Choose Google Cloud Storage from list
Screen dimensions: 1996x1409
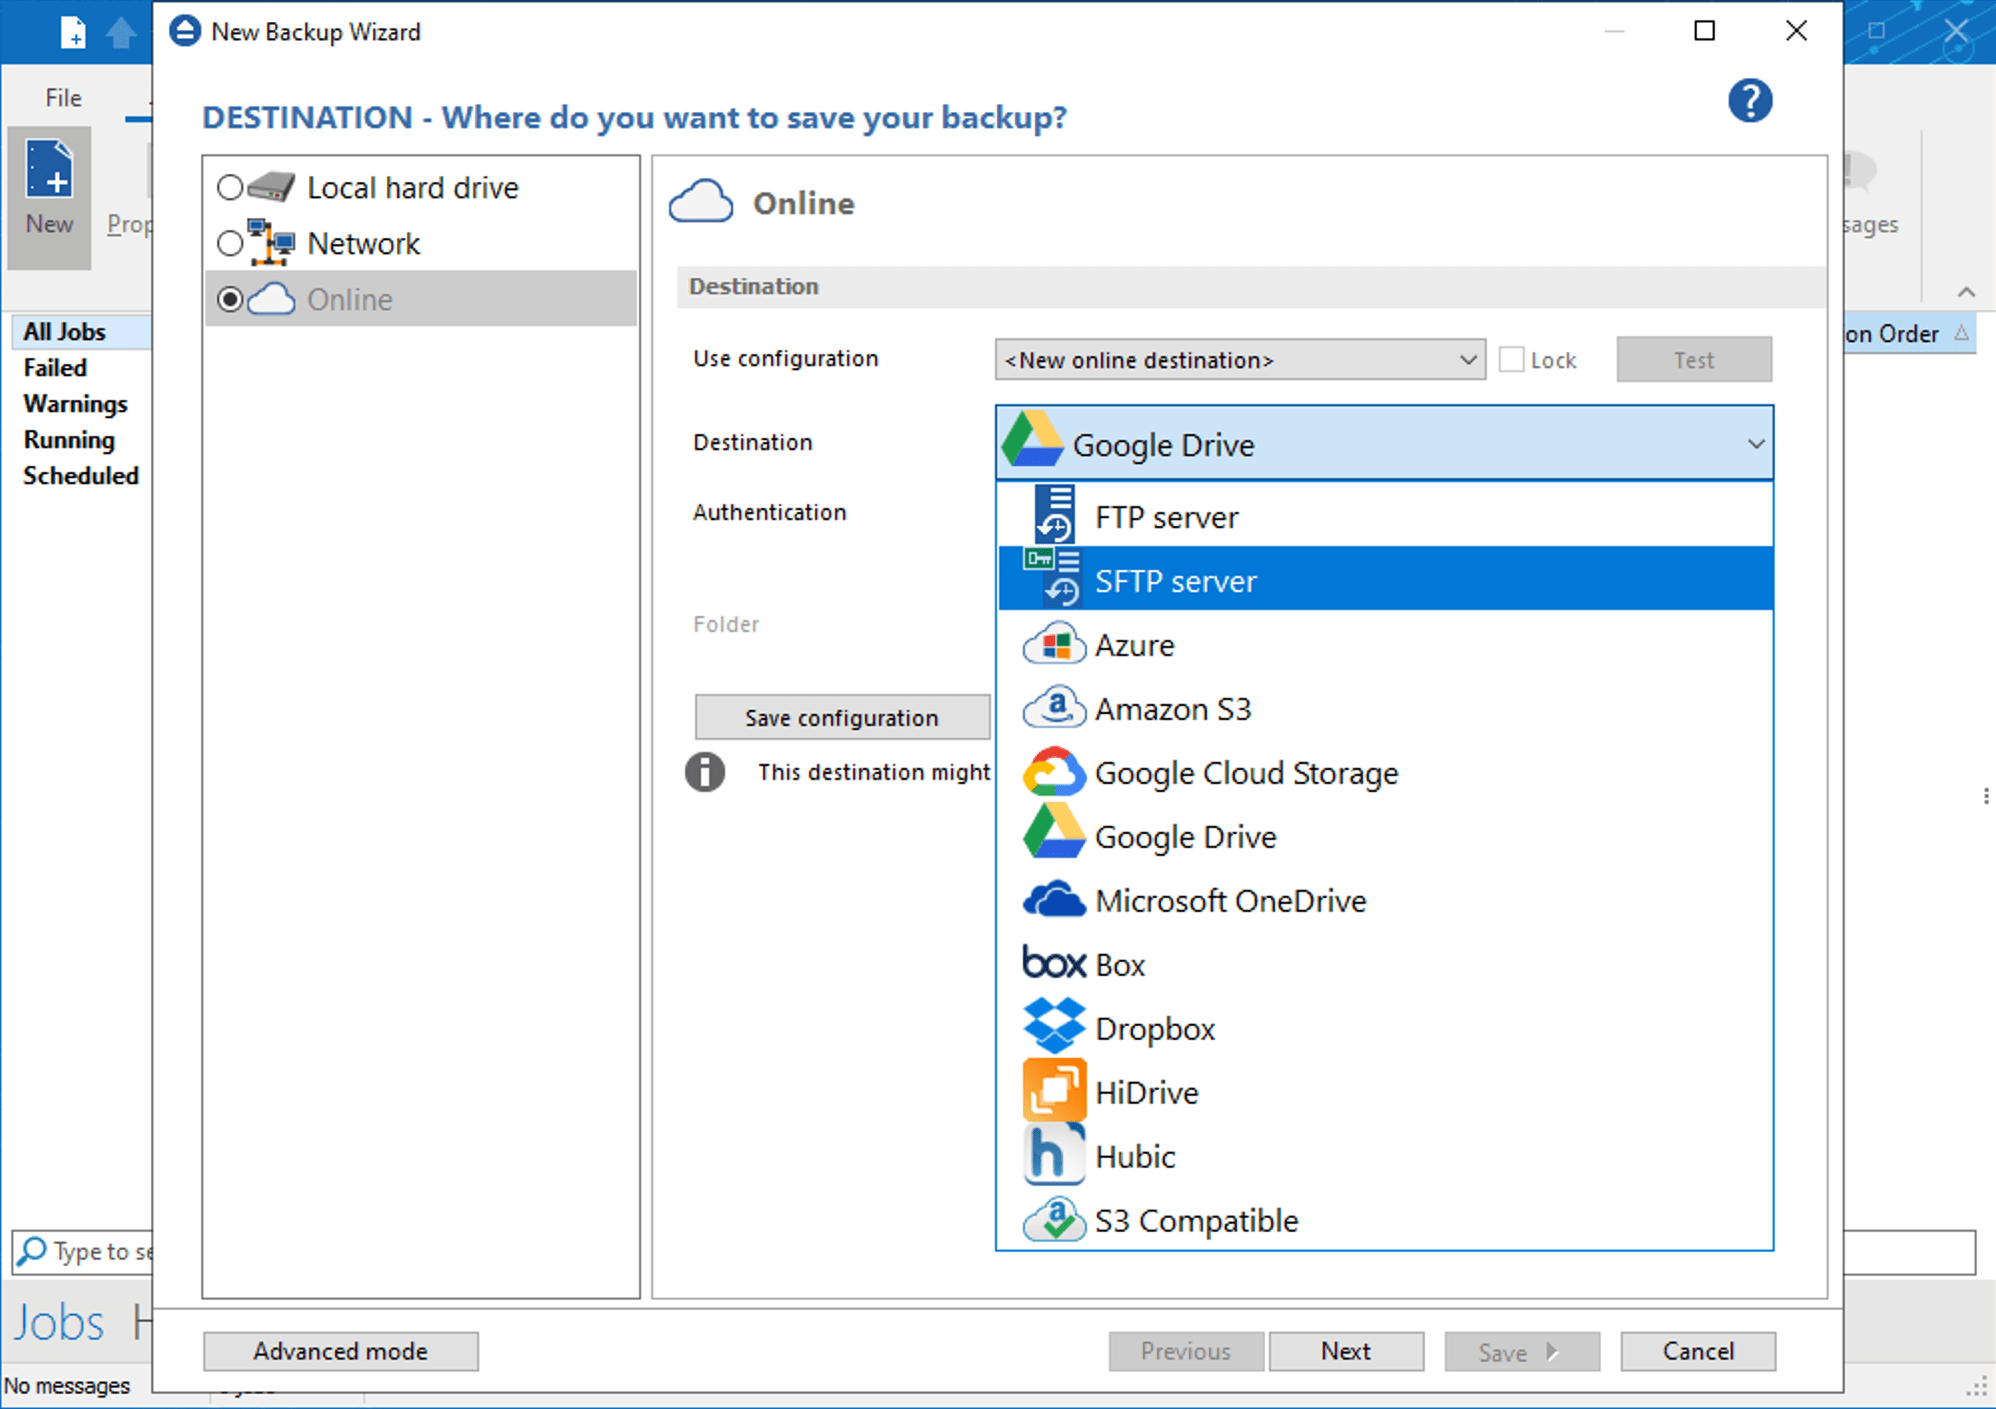pyautogui.click(x=1385, y=772)
